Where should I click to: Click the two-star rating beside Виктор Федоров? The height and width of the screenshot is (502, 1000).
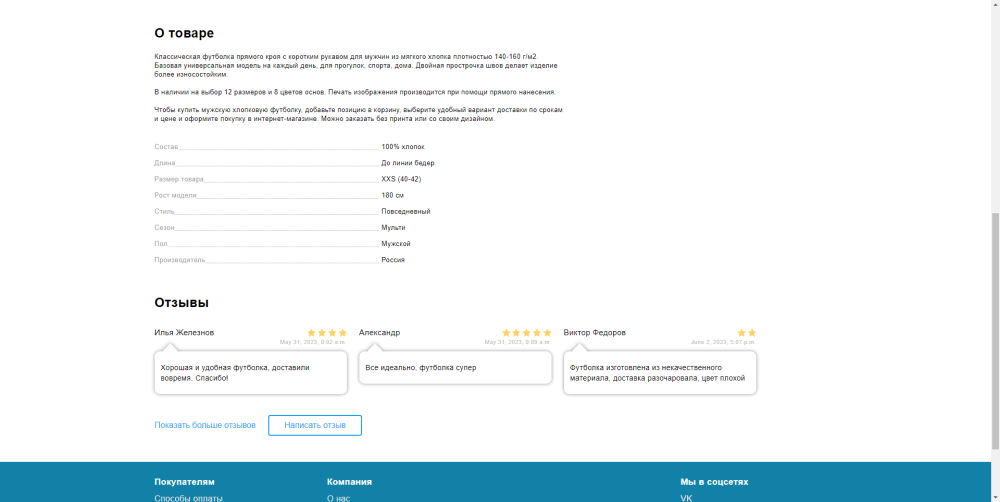746,333
